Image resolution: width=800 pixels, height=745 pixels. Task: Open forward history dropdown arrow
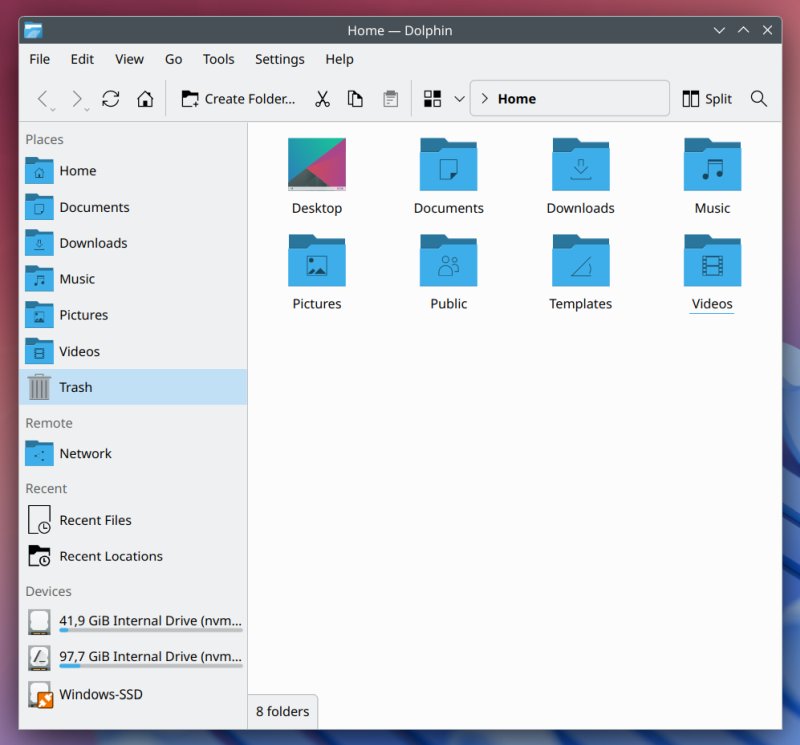point(87,106)
